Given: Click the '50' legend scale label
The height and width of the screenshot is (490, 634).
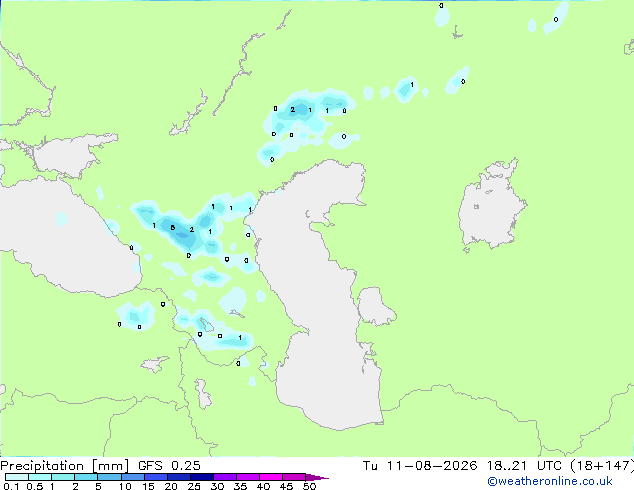Looking at the screenshot, I should [x=309, y=486].
